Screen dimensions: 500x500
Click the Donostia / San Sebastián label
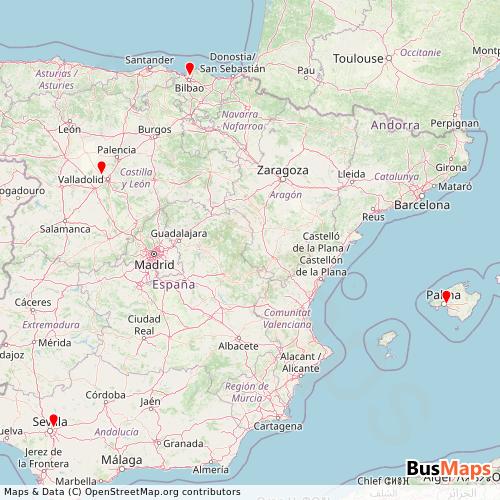233,63
